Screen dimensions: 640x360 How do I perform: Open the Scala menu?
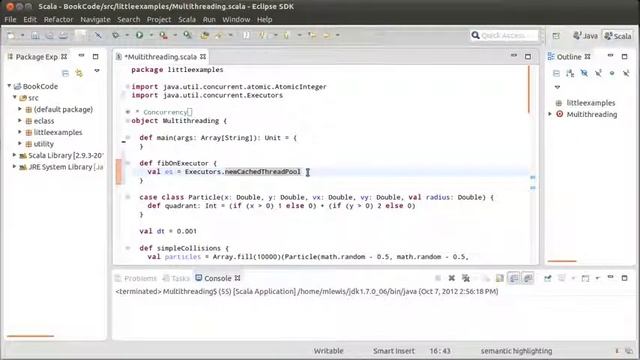[x=187, y=20]
